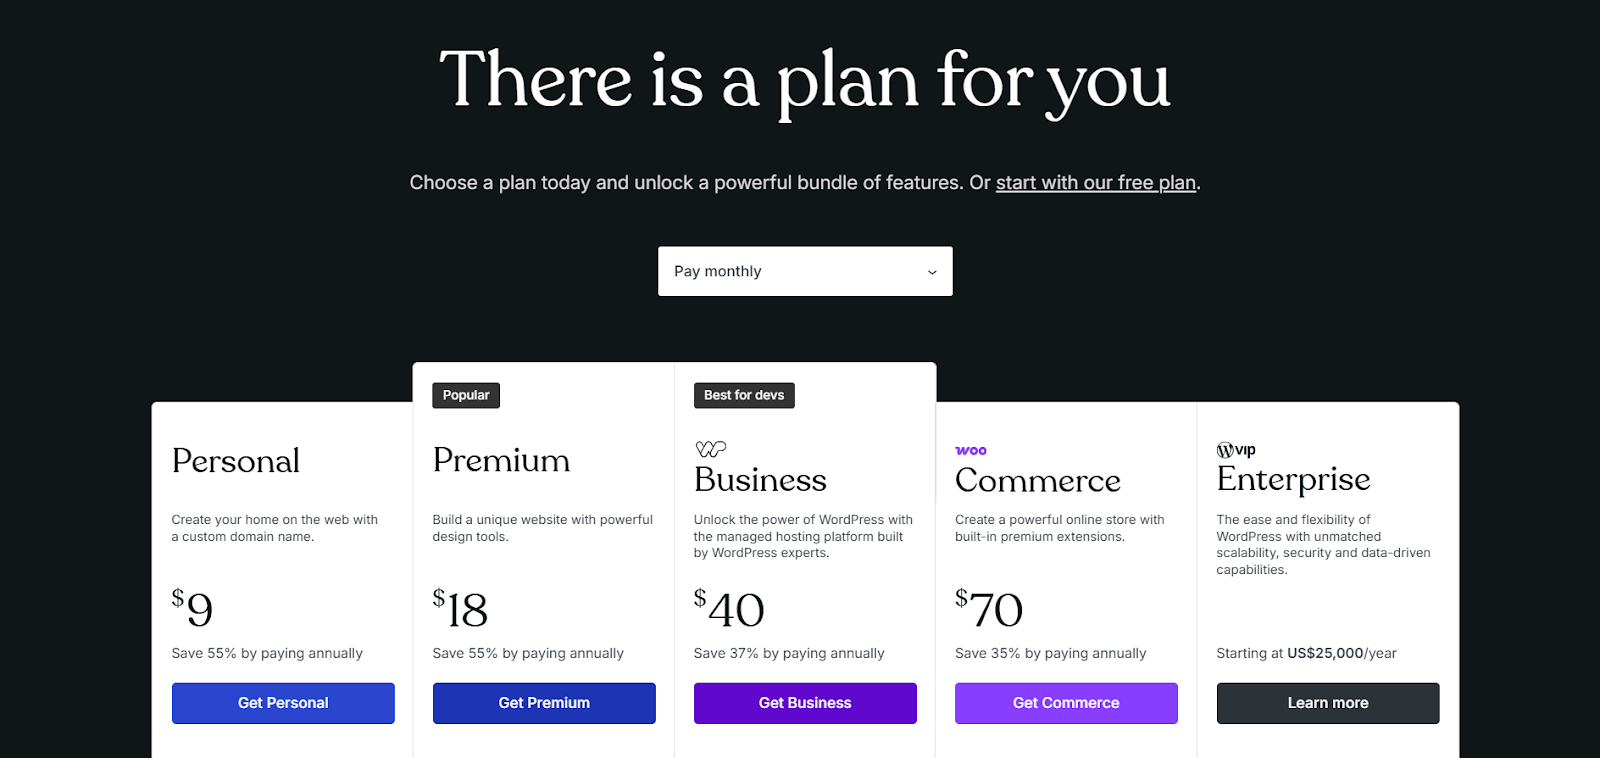
Task: Click the Get Commerce button
Action: tap(1066, 702)
